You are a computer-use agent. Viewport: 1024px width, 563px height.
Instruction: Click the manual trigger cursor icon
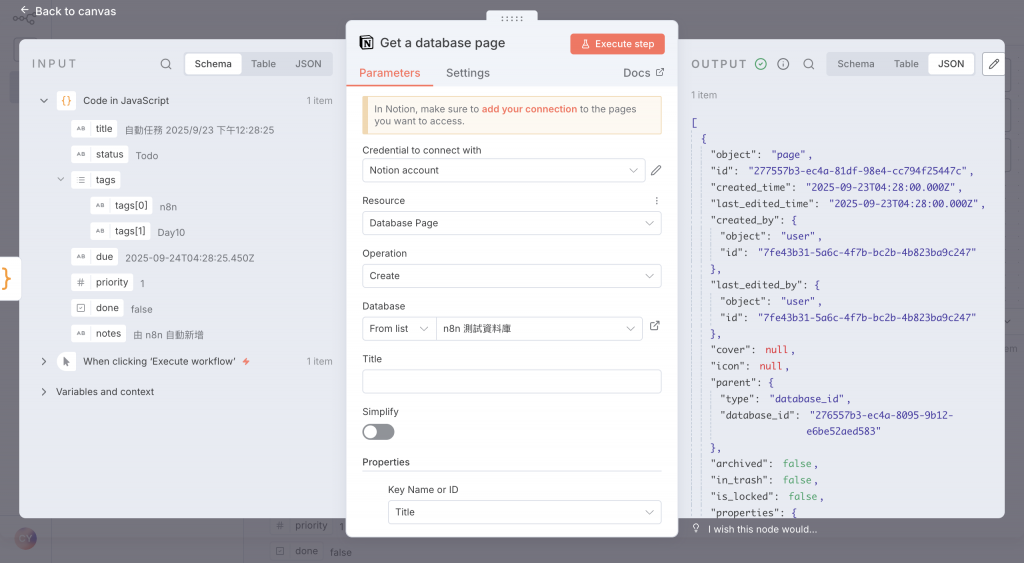67,361
